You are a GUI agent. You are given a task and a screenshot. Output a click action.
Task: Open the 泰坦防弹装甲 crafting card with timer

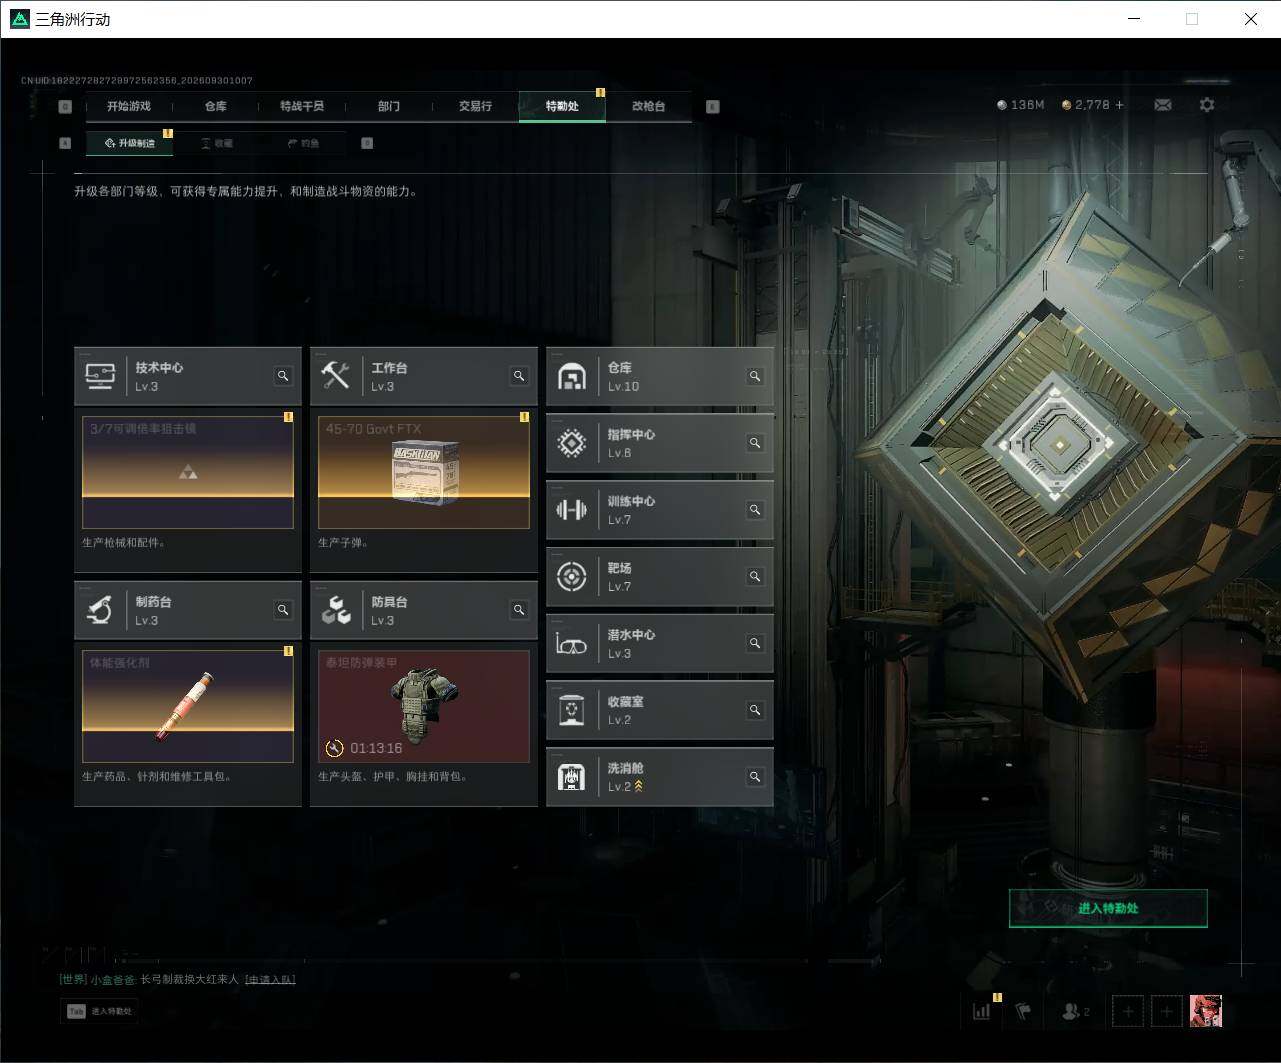point(424,706)
